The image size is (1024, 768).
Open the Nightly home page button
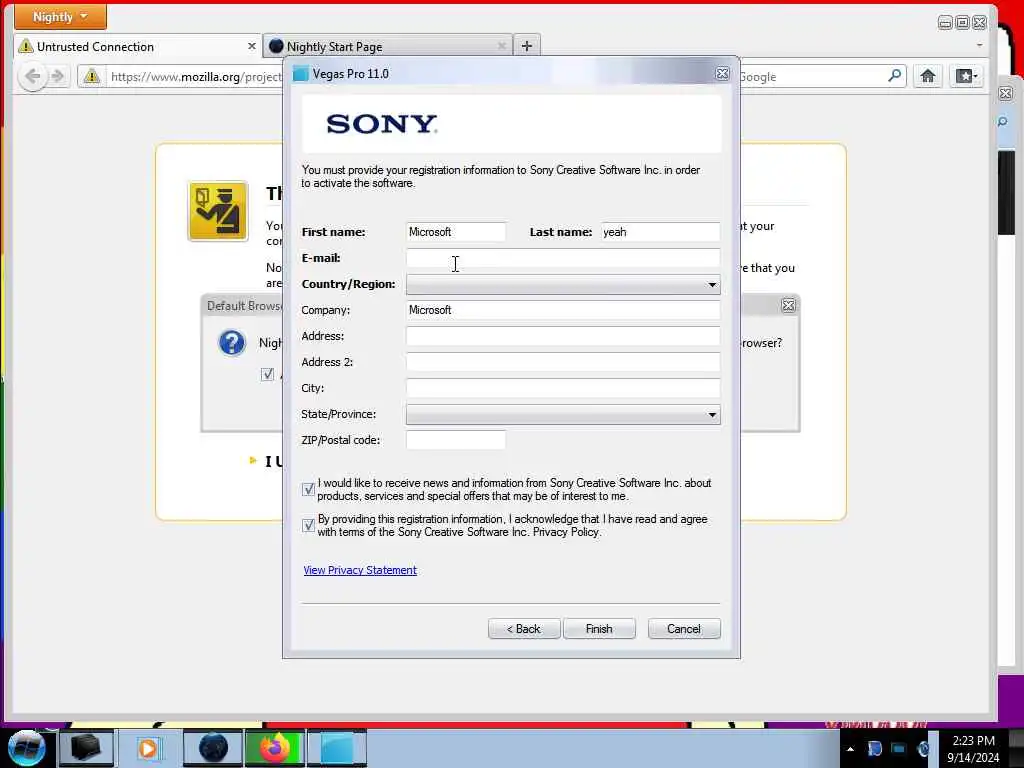[x=927, y=76]
